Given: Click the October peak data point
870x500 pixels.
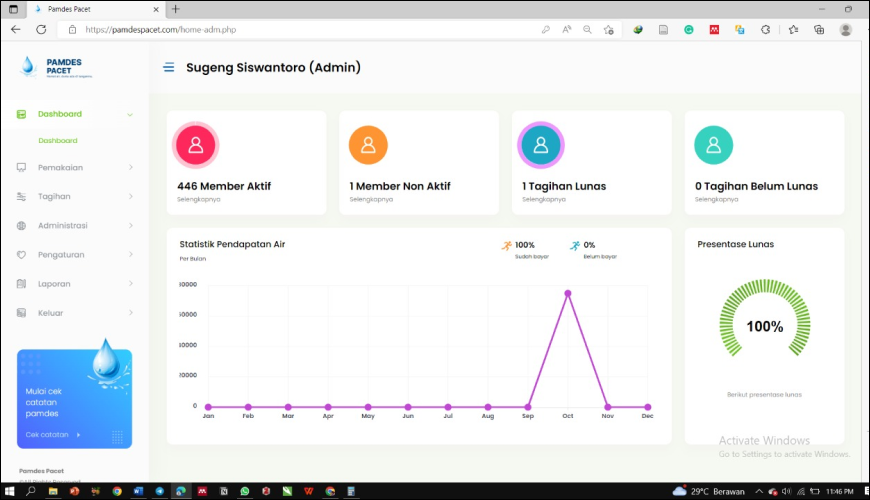Looking at the screenshot, I should click(568, 293).
